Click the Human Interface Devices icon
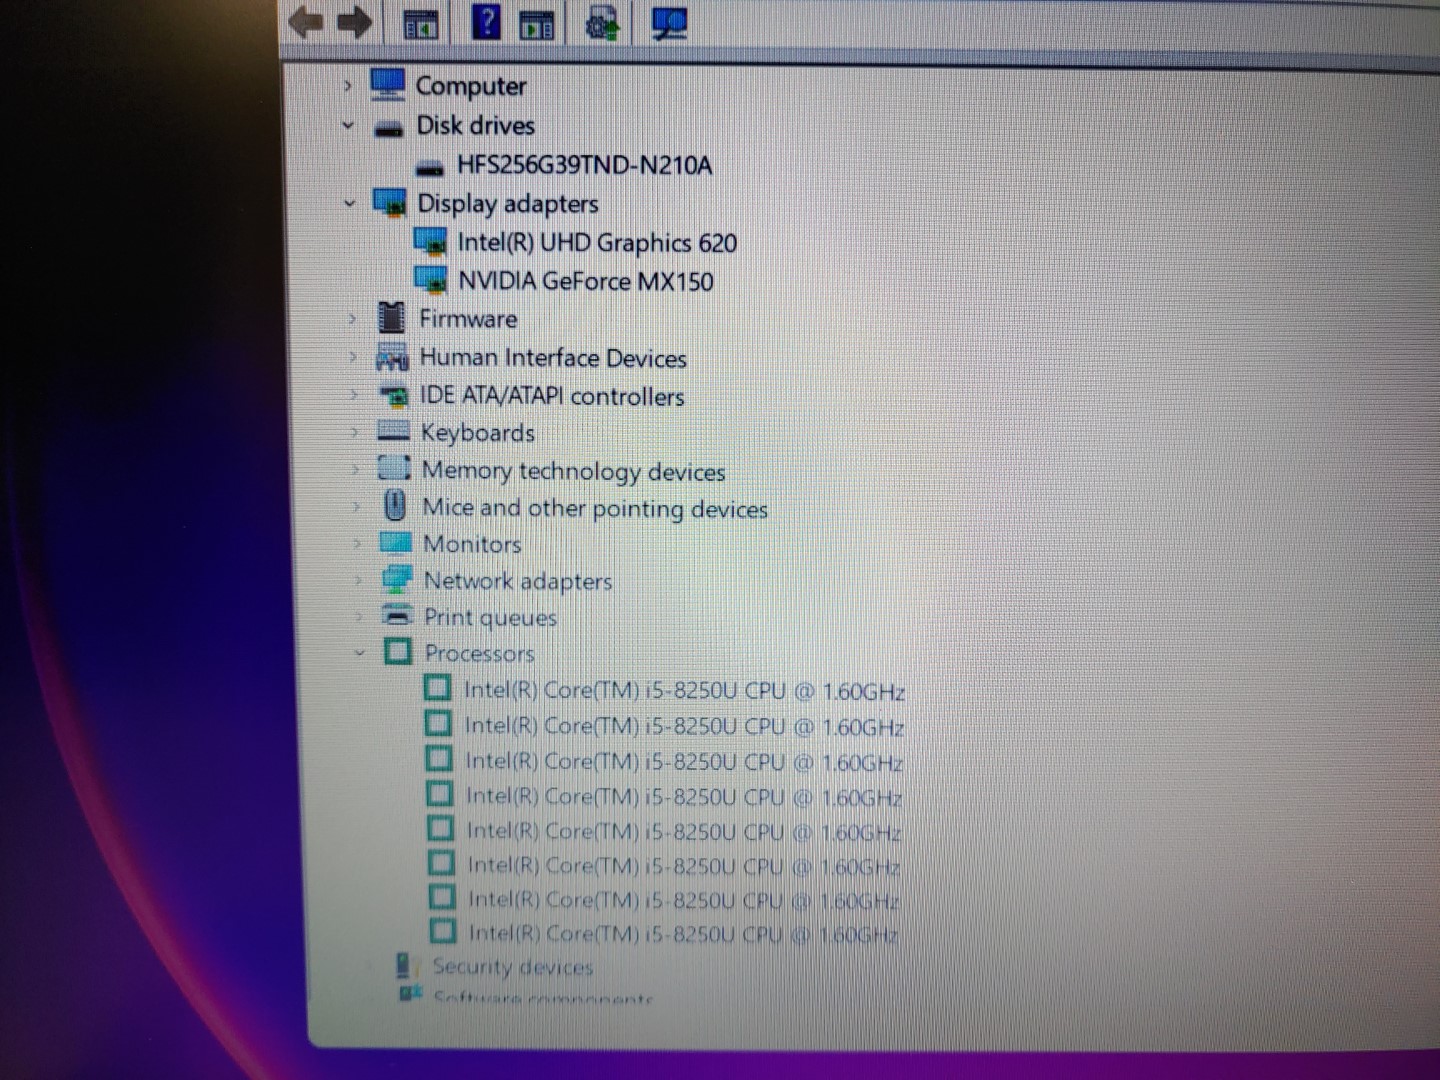Screen dimensions: 1440x1080 [392, 357]
